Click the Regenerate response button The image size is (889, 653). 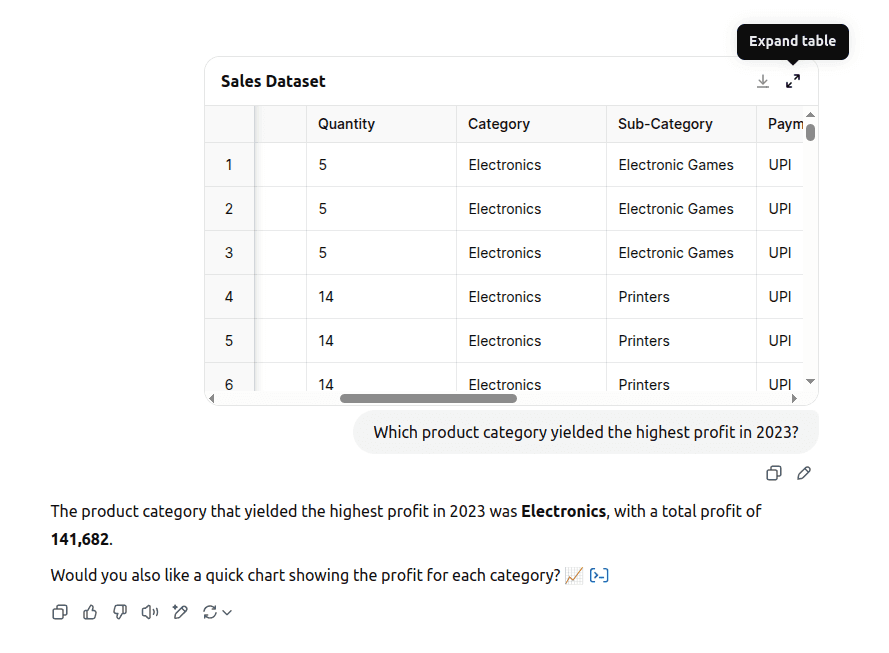(210, 612)
